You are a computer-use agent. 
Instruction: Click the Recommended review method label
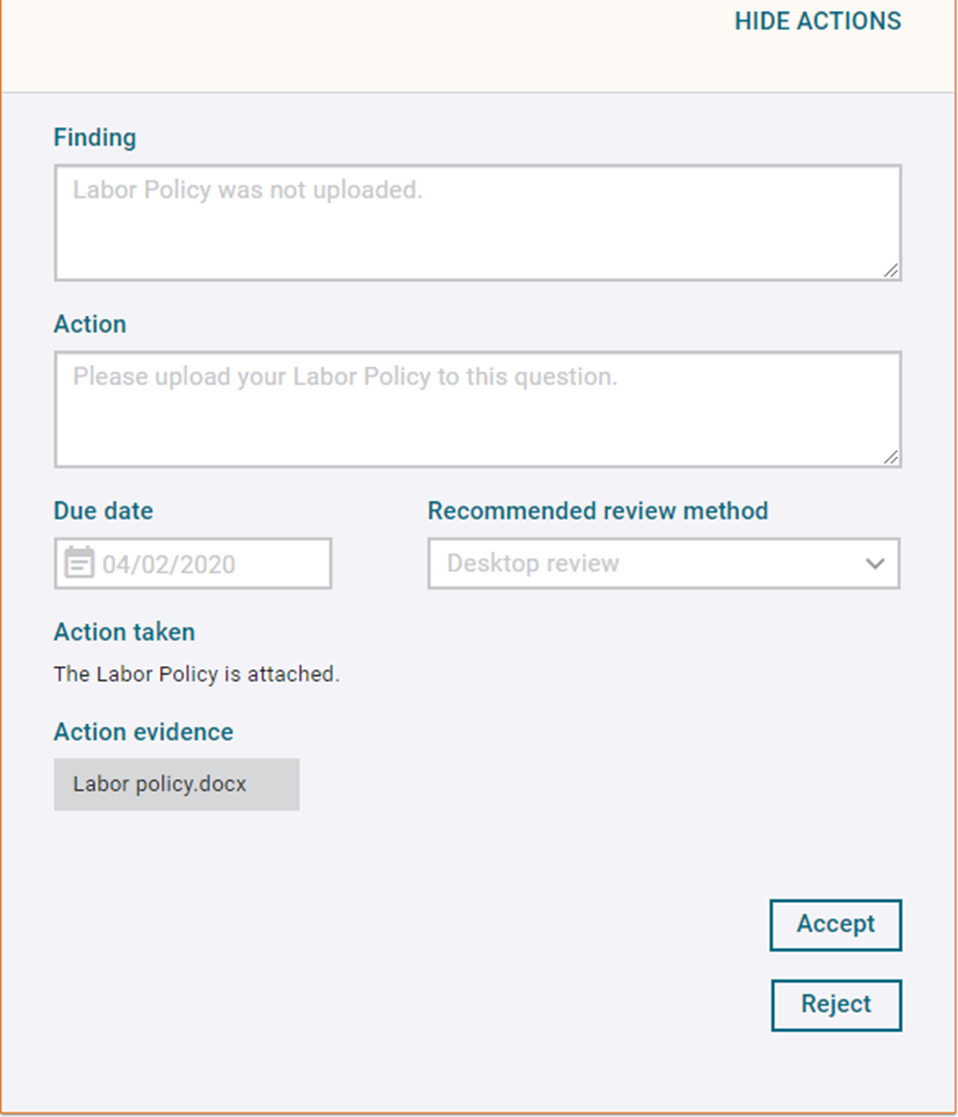(x=598, y=511)
